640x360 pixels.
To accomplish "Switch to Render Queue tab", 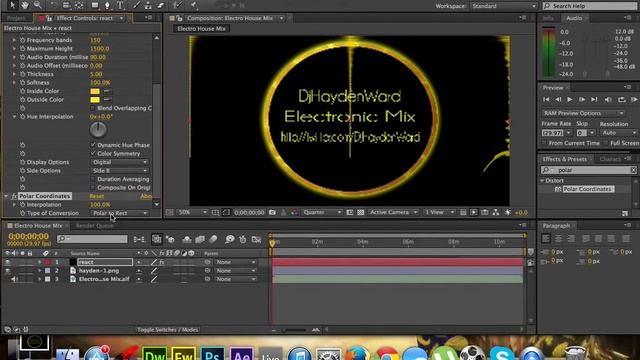I will [x=95, y=226].
